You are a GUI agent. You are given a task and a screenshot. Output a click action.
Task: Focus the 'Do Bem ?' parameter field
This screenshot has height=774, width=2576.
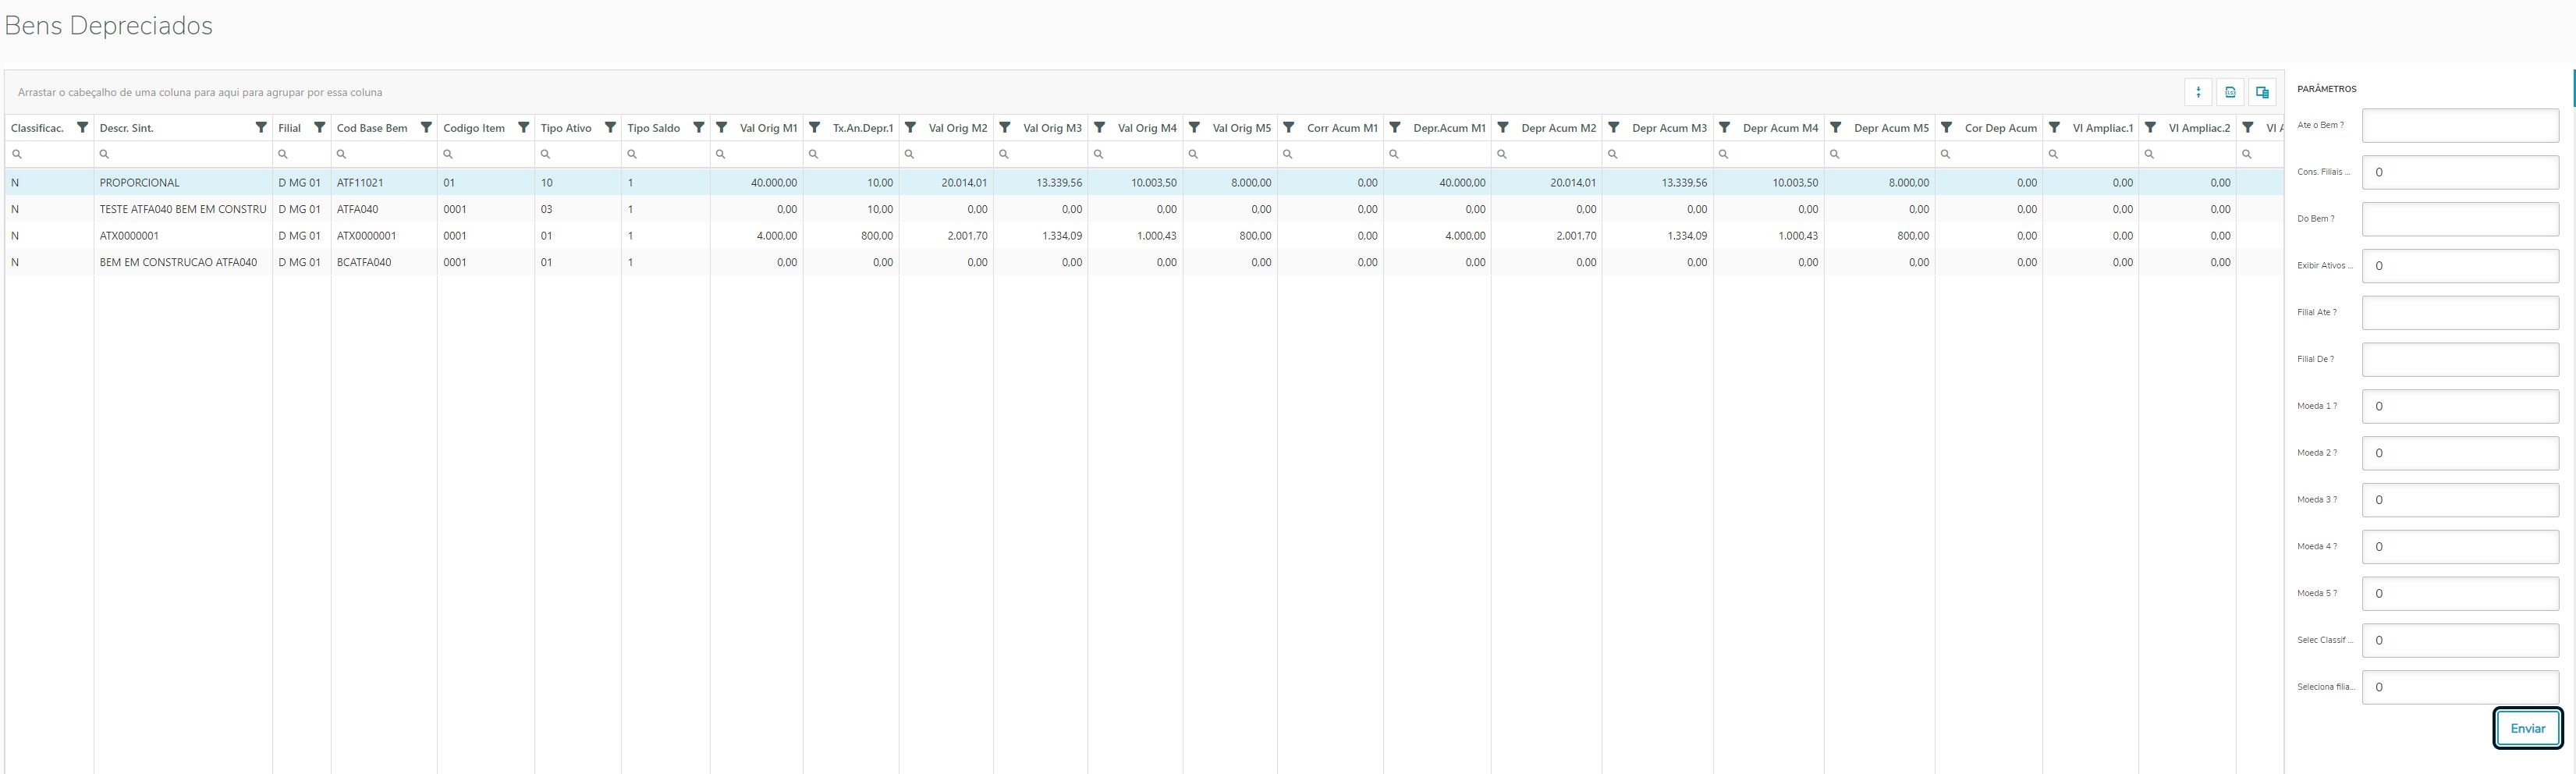[2460, 219]
